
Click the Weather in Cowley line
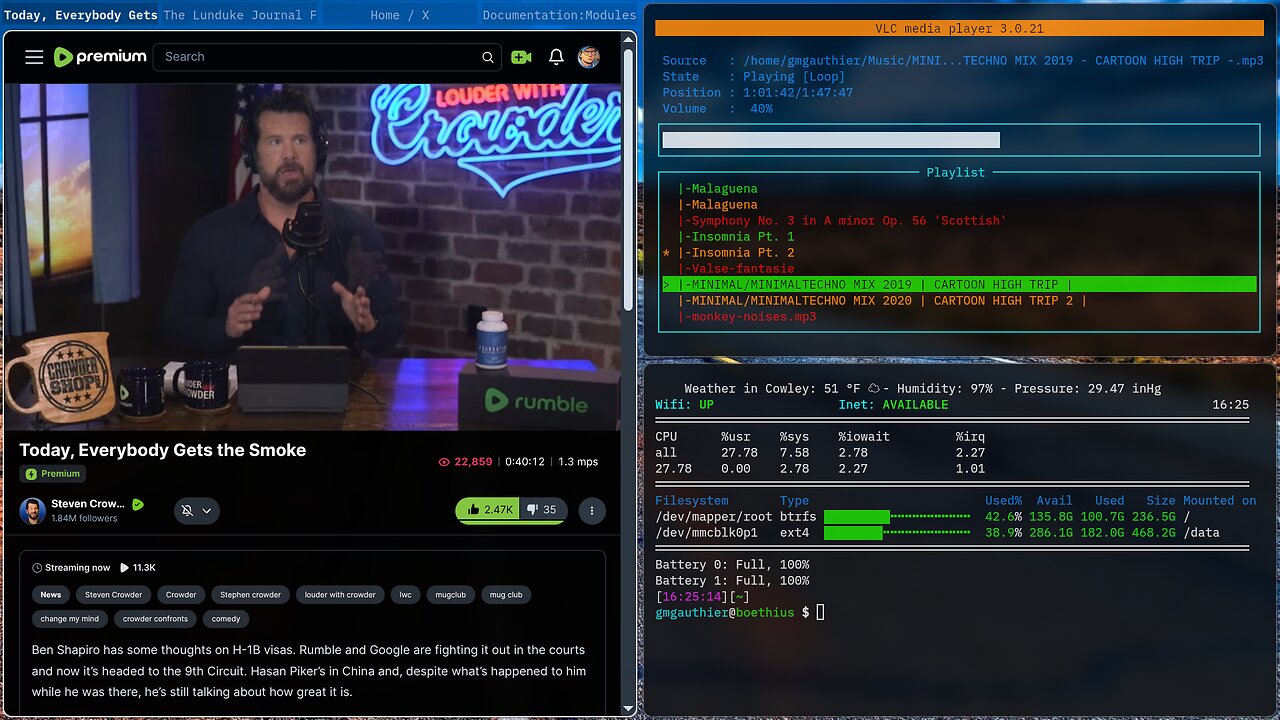point(922,388)
